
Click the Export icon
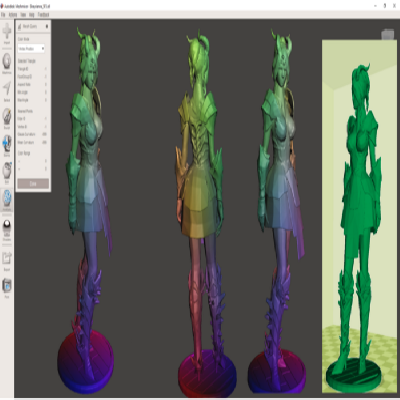pos(7,261)
